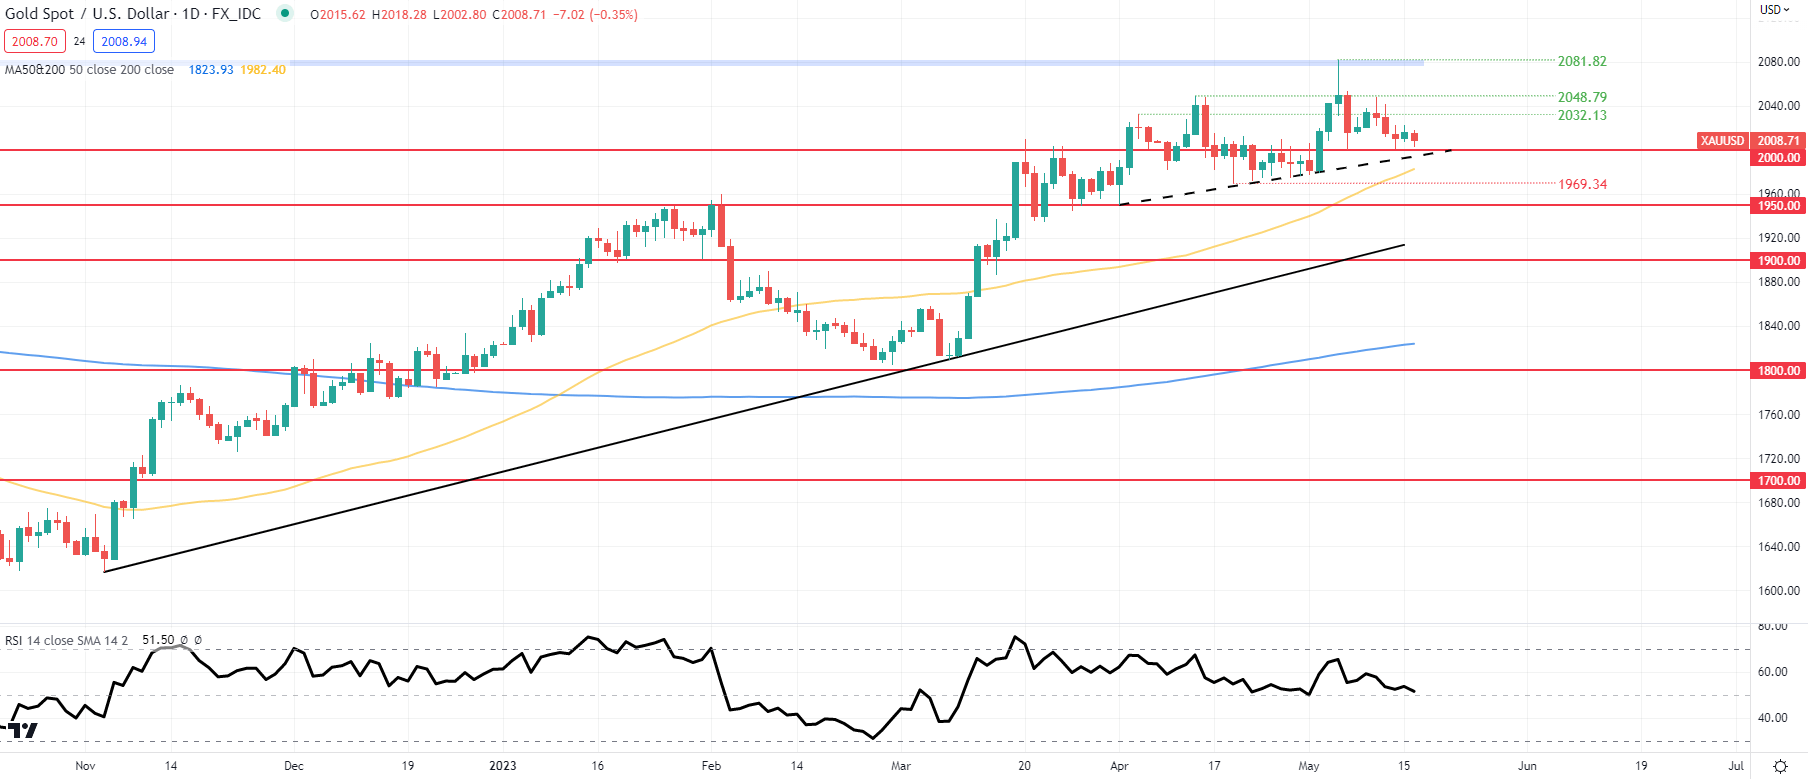This screenshot has width=1808, height=779.
Task: Click the May label on the time axis
Action: pyautogui.click(x=1309, y=766)
